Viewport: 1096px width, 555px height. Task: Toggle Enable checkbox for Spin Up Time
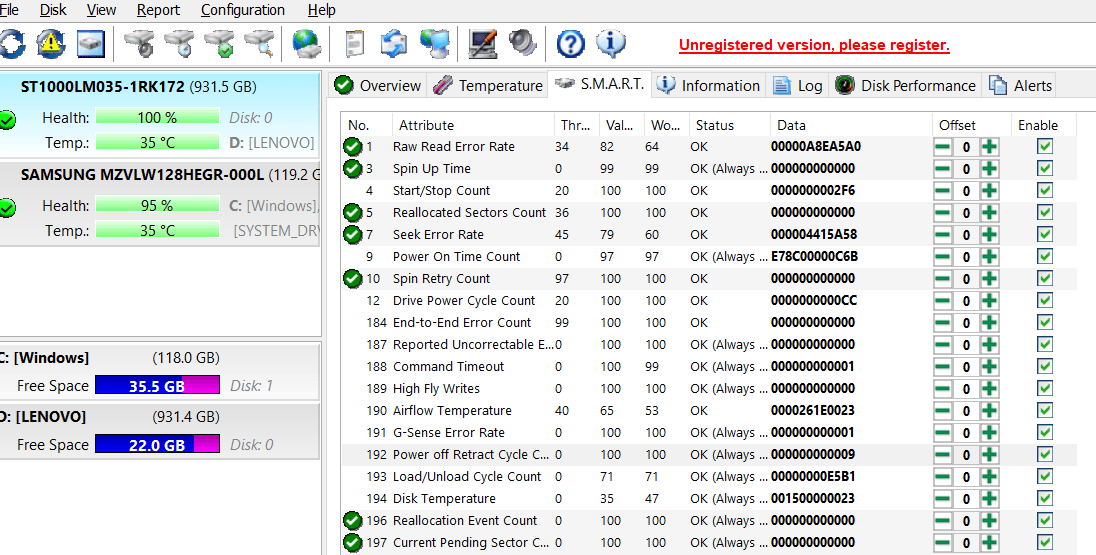[x=1045, y=168]
